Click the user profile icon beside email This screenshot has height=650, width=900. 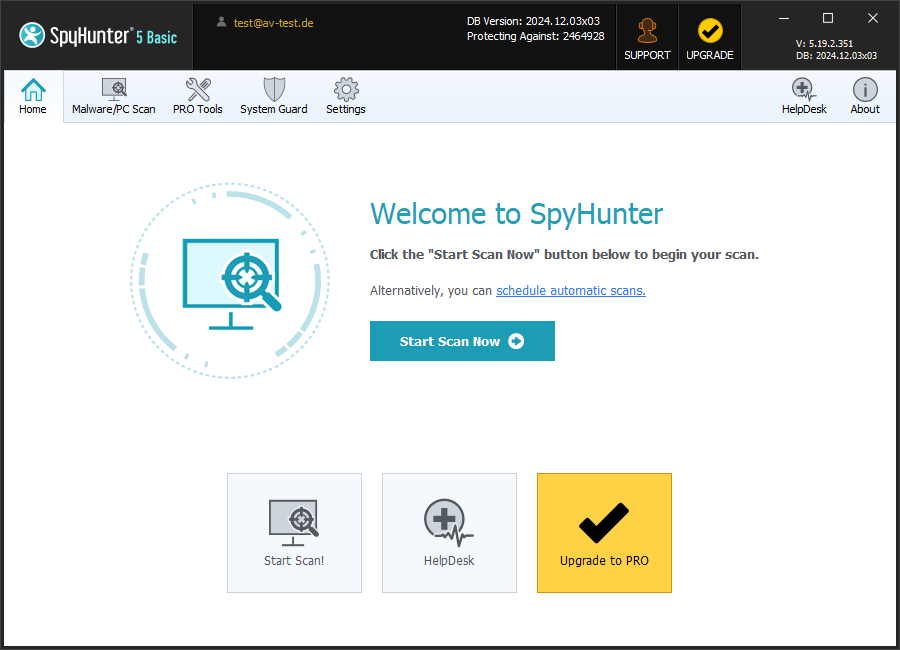(222, 22)
